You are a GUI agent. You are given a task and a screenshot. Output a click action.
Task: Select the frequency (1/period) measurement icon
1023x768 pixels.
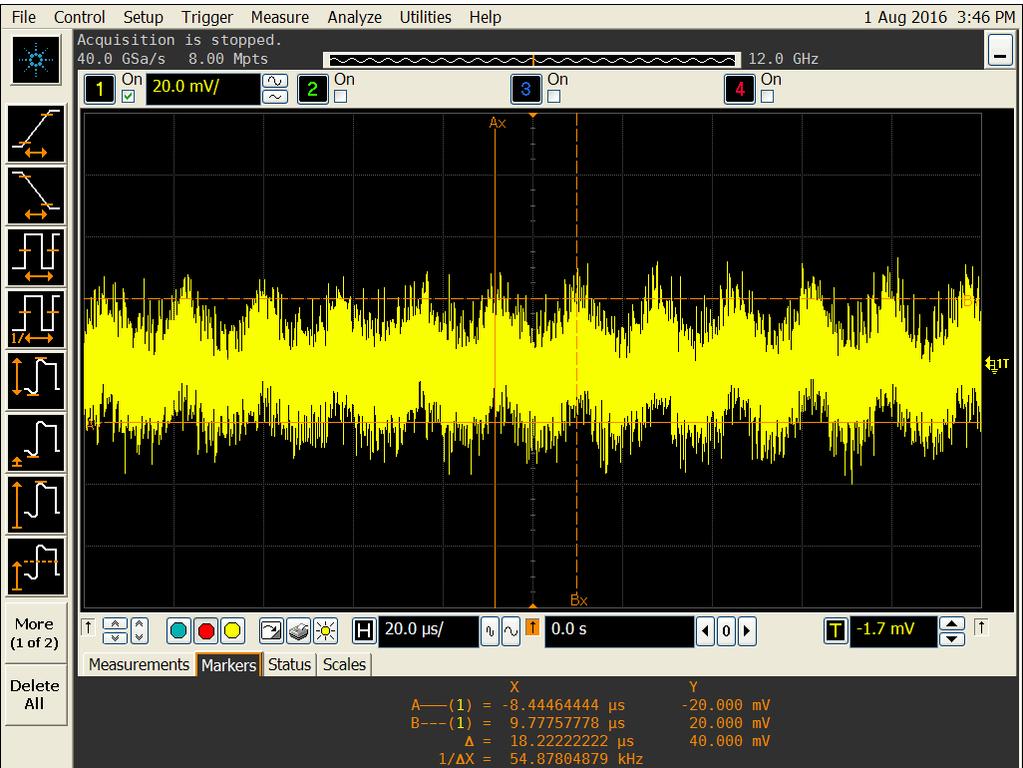click(37, 318)
